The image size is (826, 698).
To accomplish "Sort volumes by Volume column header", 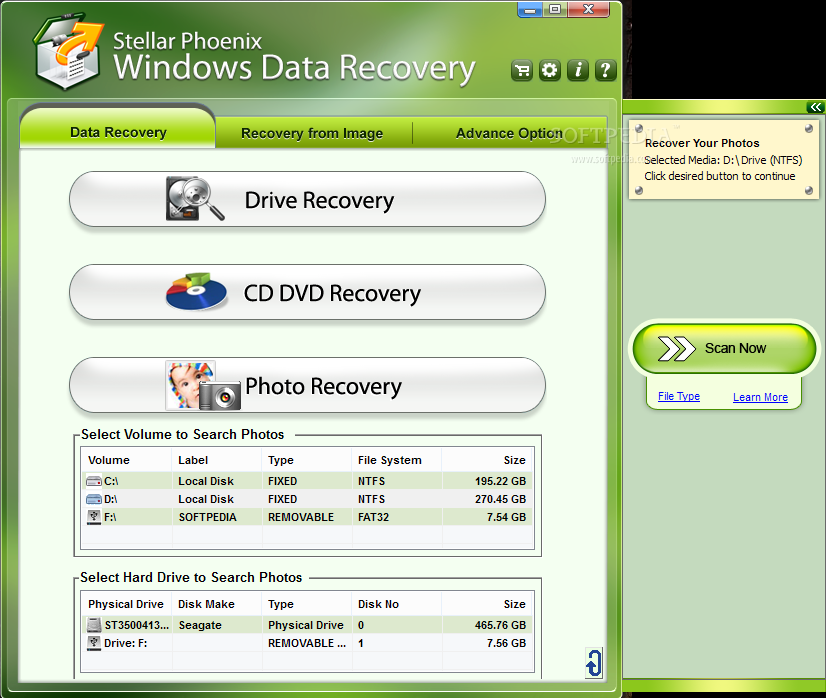I will coord(126,460).
